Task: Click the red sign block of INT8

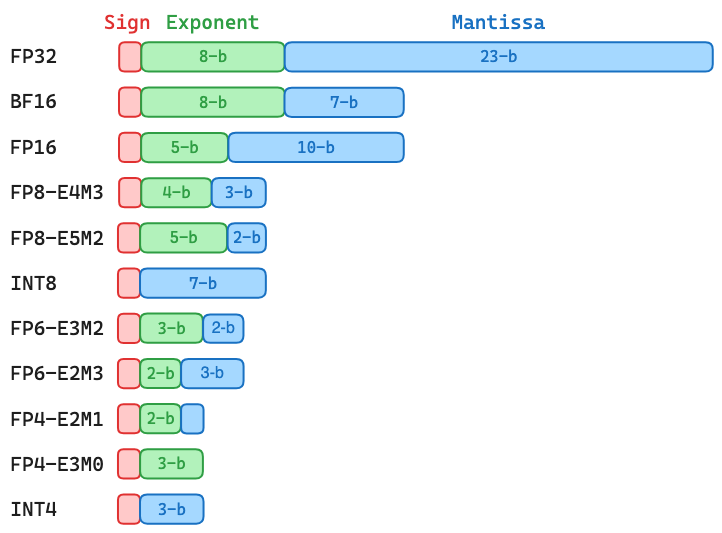Action: pos(129,283)
